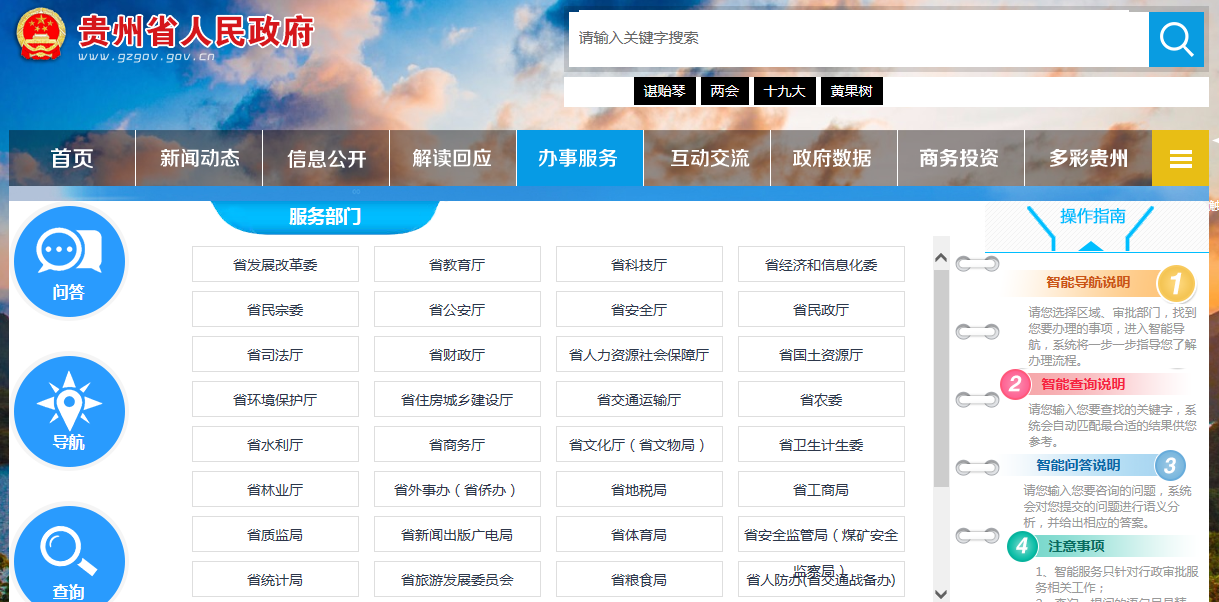This screenshot has height=602, width=1219.
Task: Click the 两会 hot keyword tag
Action: click(724, 91)
